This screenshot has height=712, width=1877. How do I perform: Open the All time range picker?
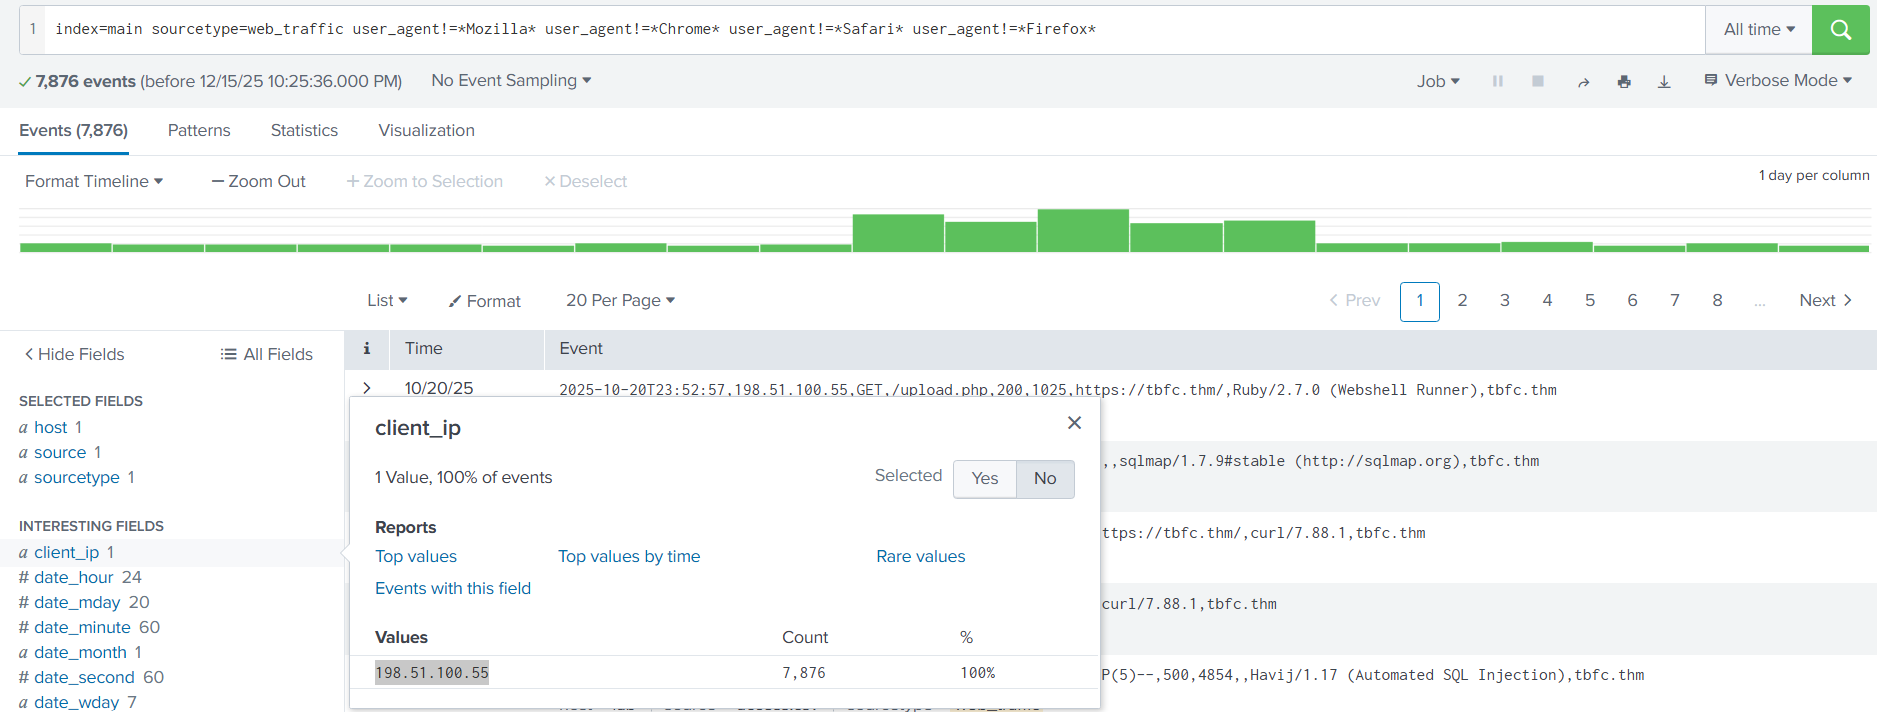(1758, 30)
